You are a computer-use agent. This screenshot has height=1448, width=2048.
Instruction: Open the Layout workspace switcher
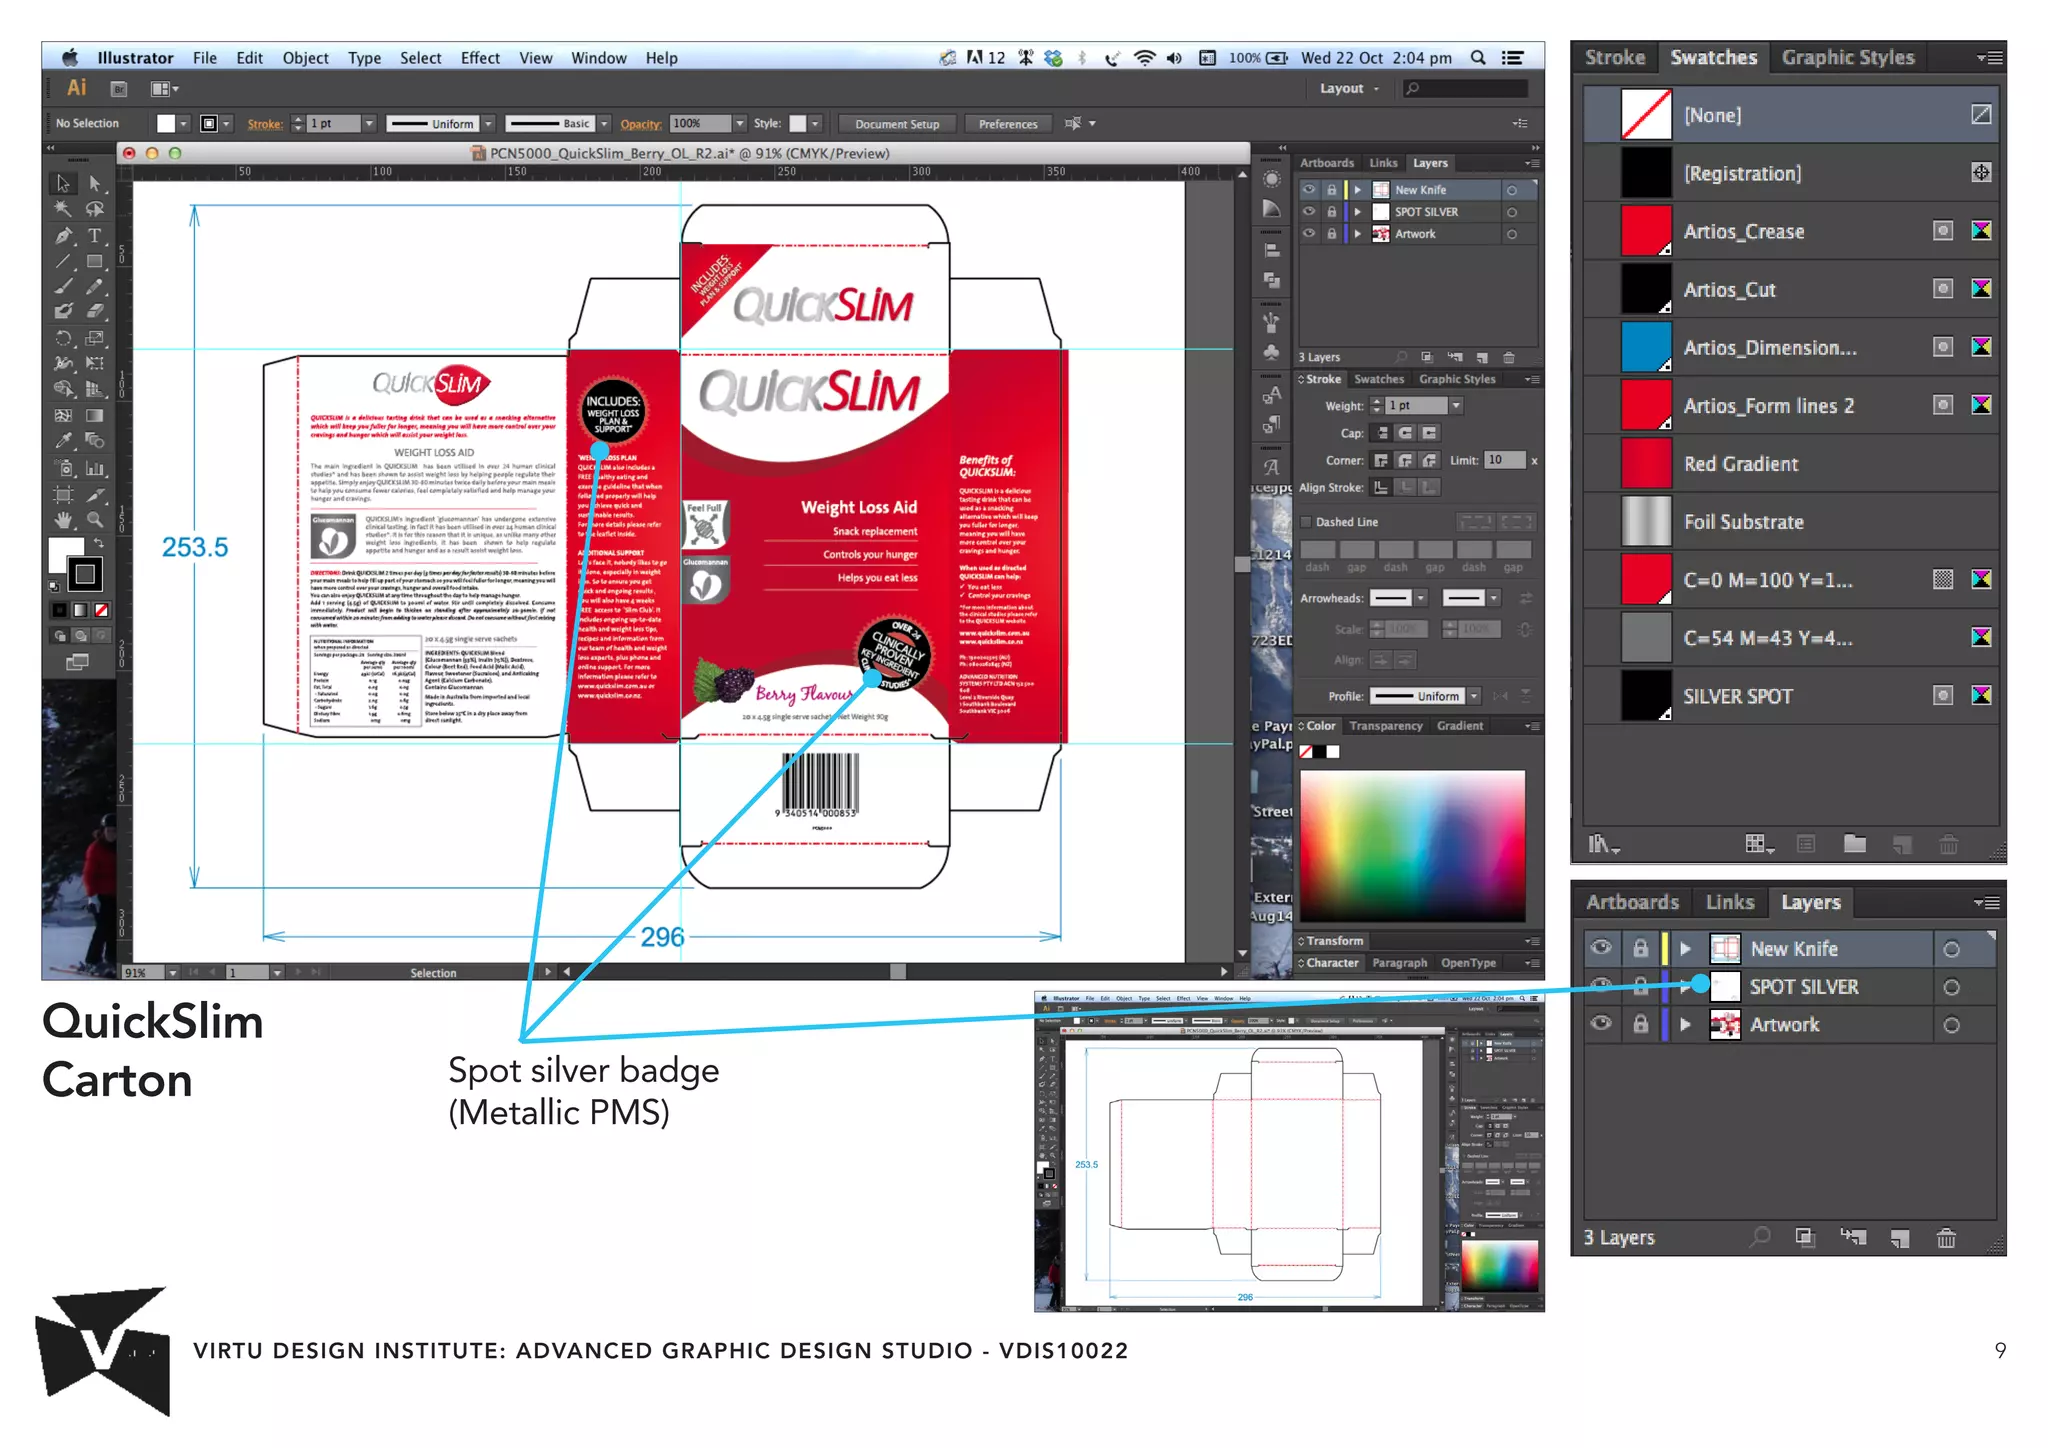pos(1349,89)
